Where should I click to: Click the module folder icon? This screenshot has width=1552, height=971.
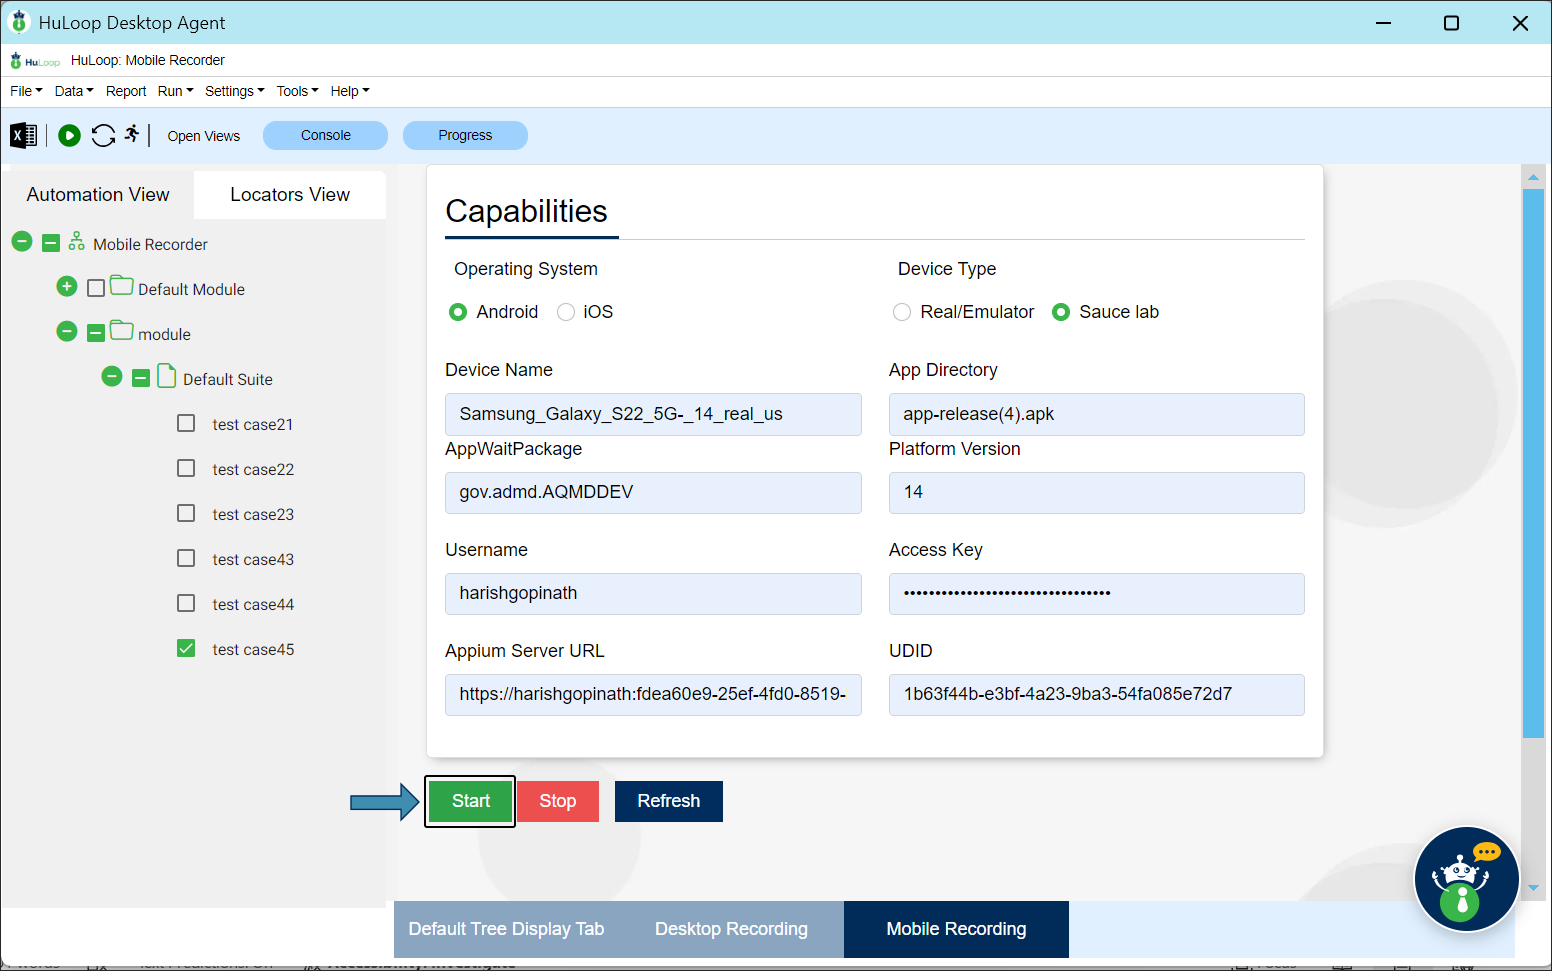(122, 330)
